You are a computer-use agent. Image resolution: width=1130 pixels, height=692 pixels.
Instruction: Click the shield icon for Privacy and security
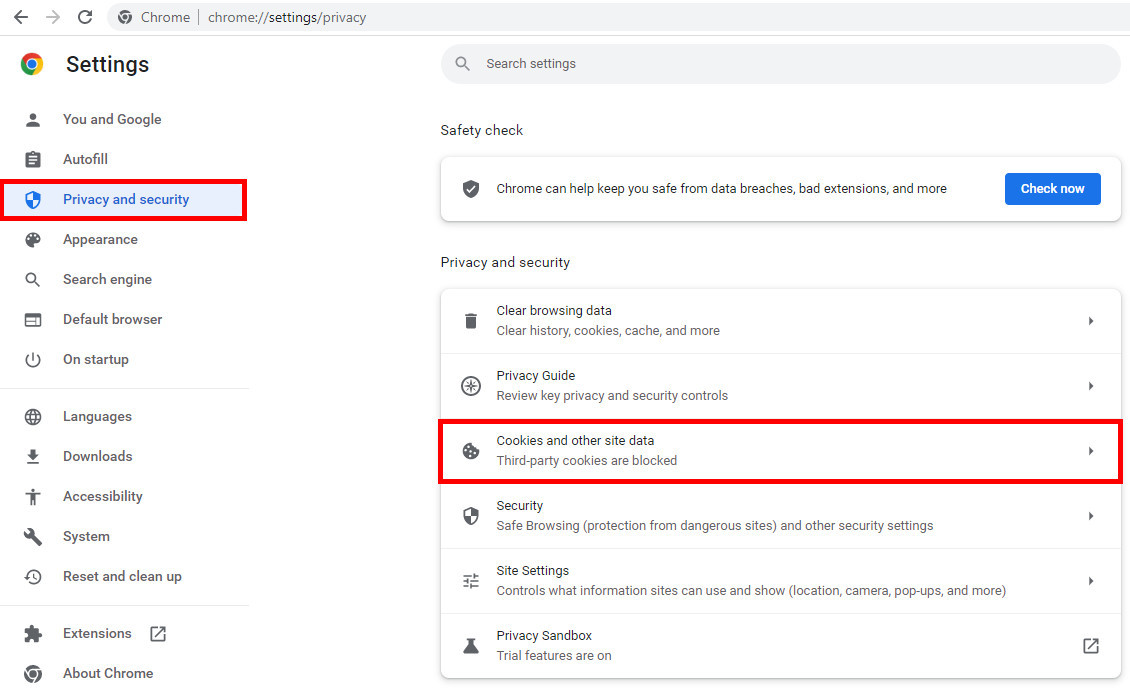[32, 200]
